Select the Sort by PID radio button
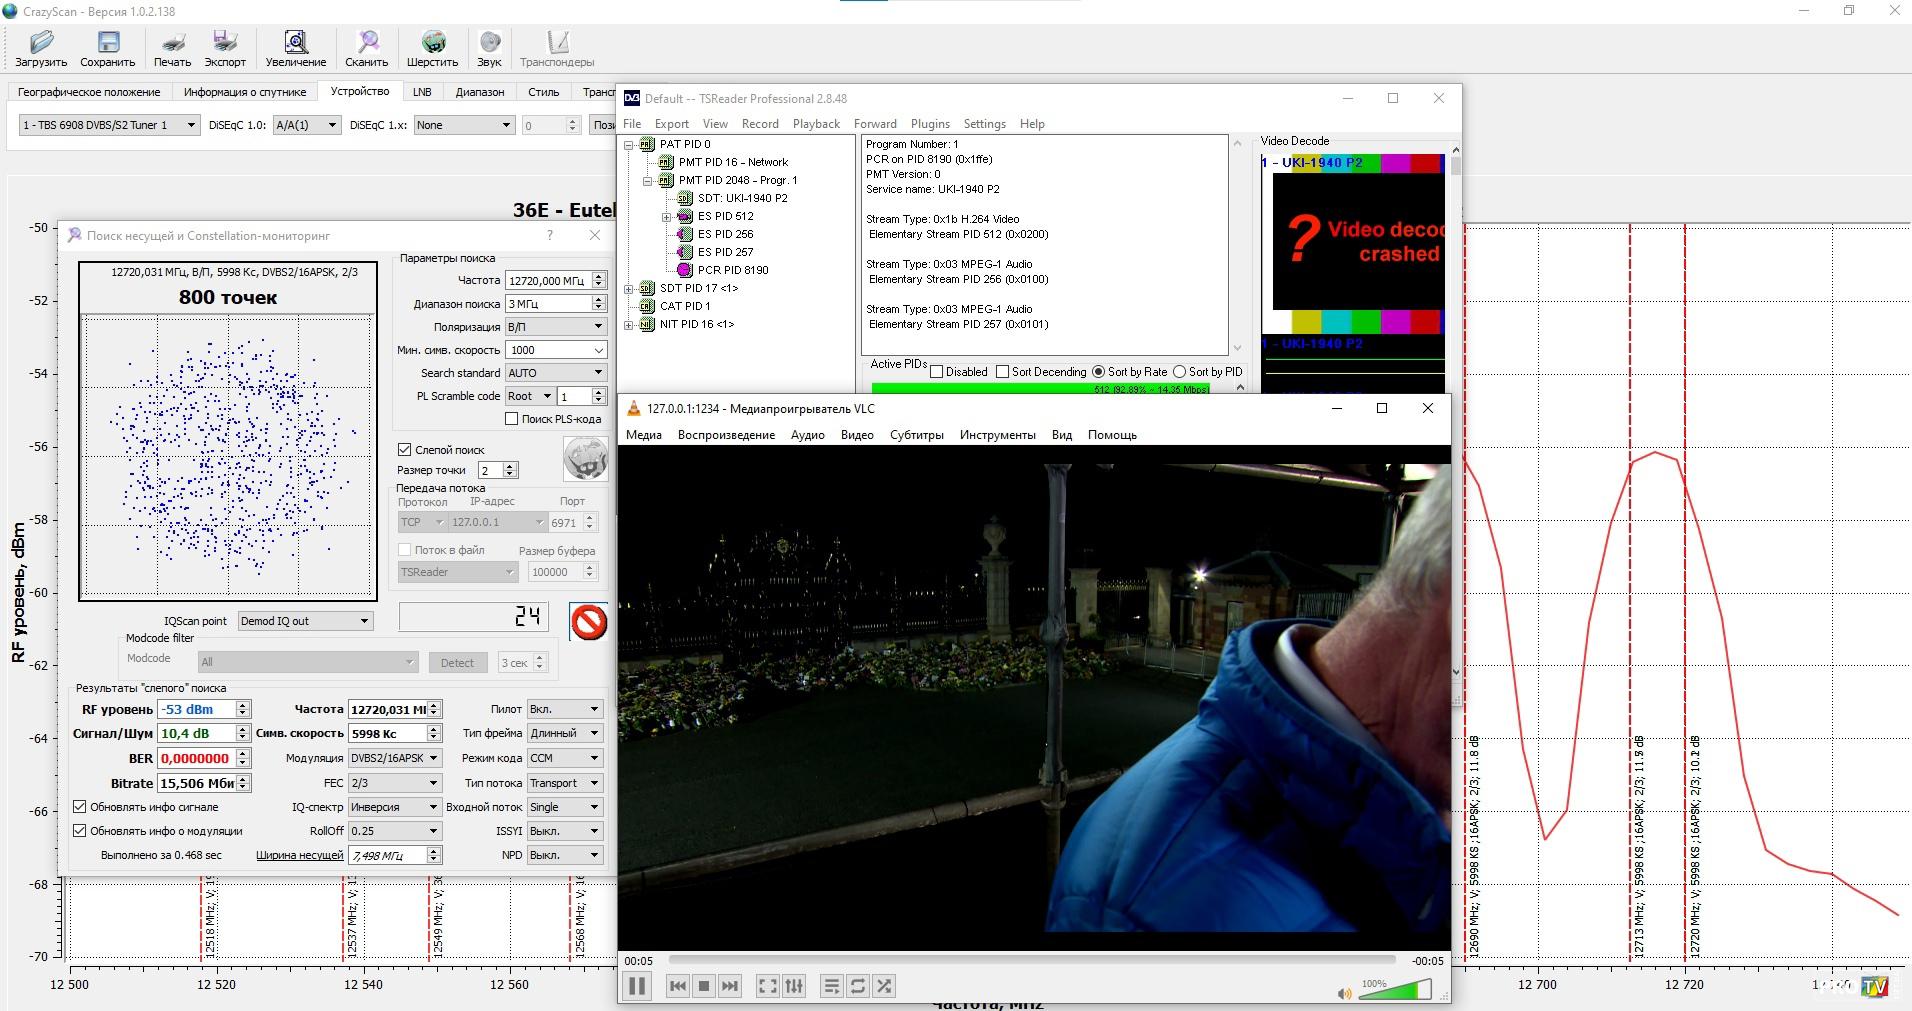The width and height of the screenshot is (1912, 1011). [x=1179, y=372]
